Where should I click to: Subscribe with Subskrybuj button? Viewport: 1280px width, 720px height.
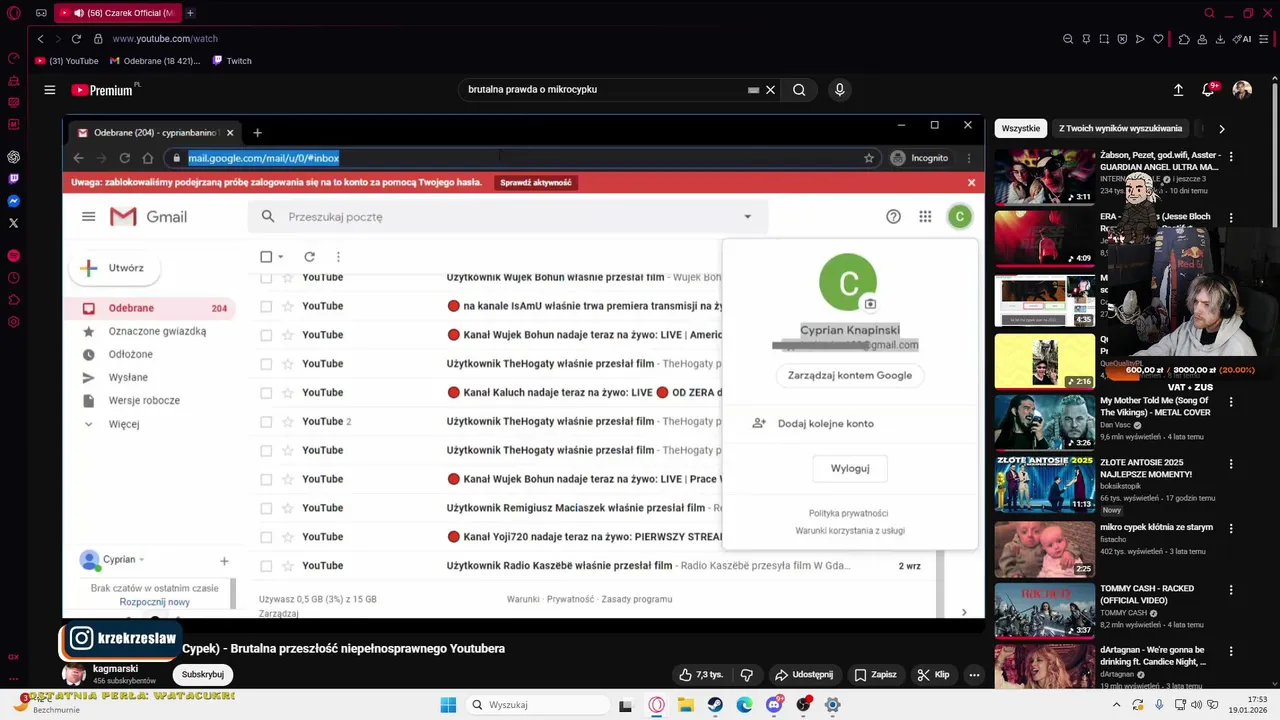tap(203, 675)
